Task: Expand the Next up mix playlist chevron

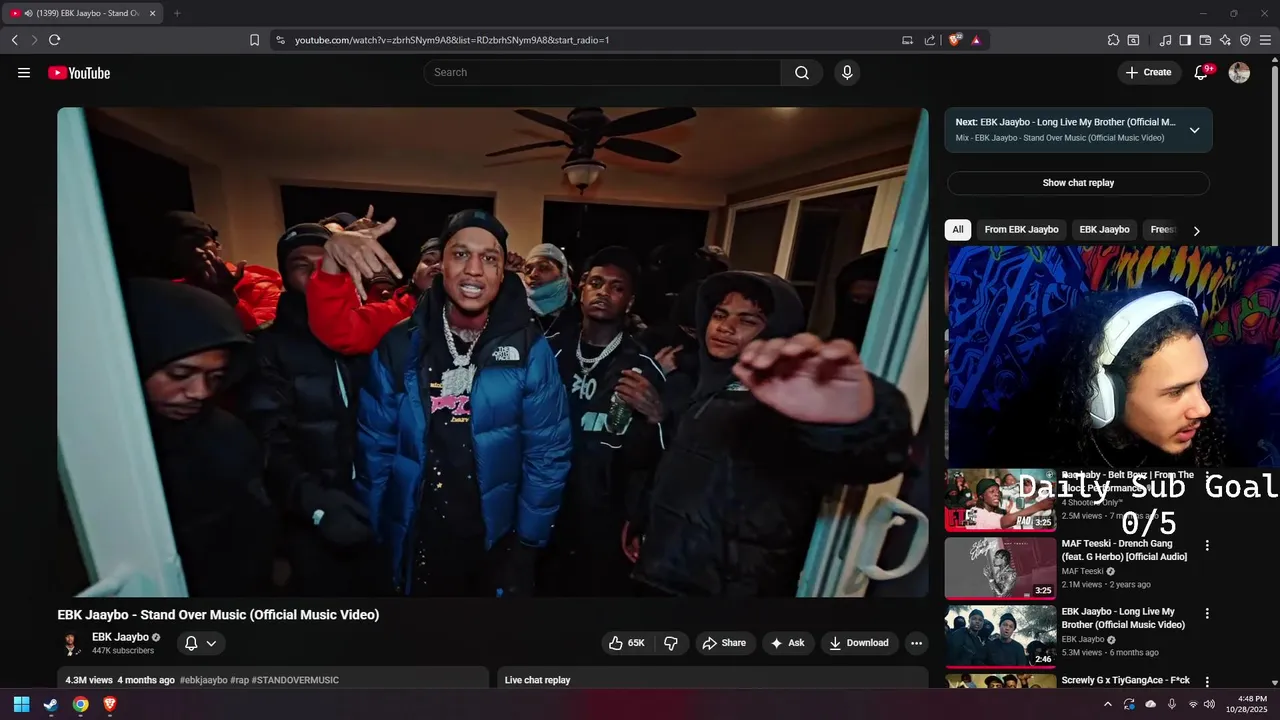Action: [1194, 130]
